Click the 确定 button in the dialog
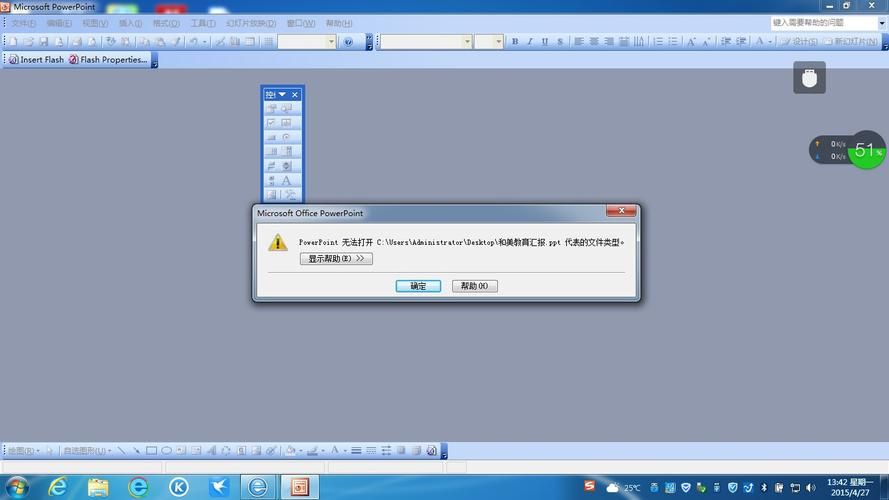This screenshot has width=889, height=500. point(418,286)
